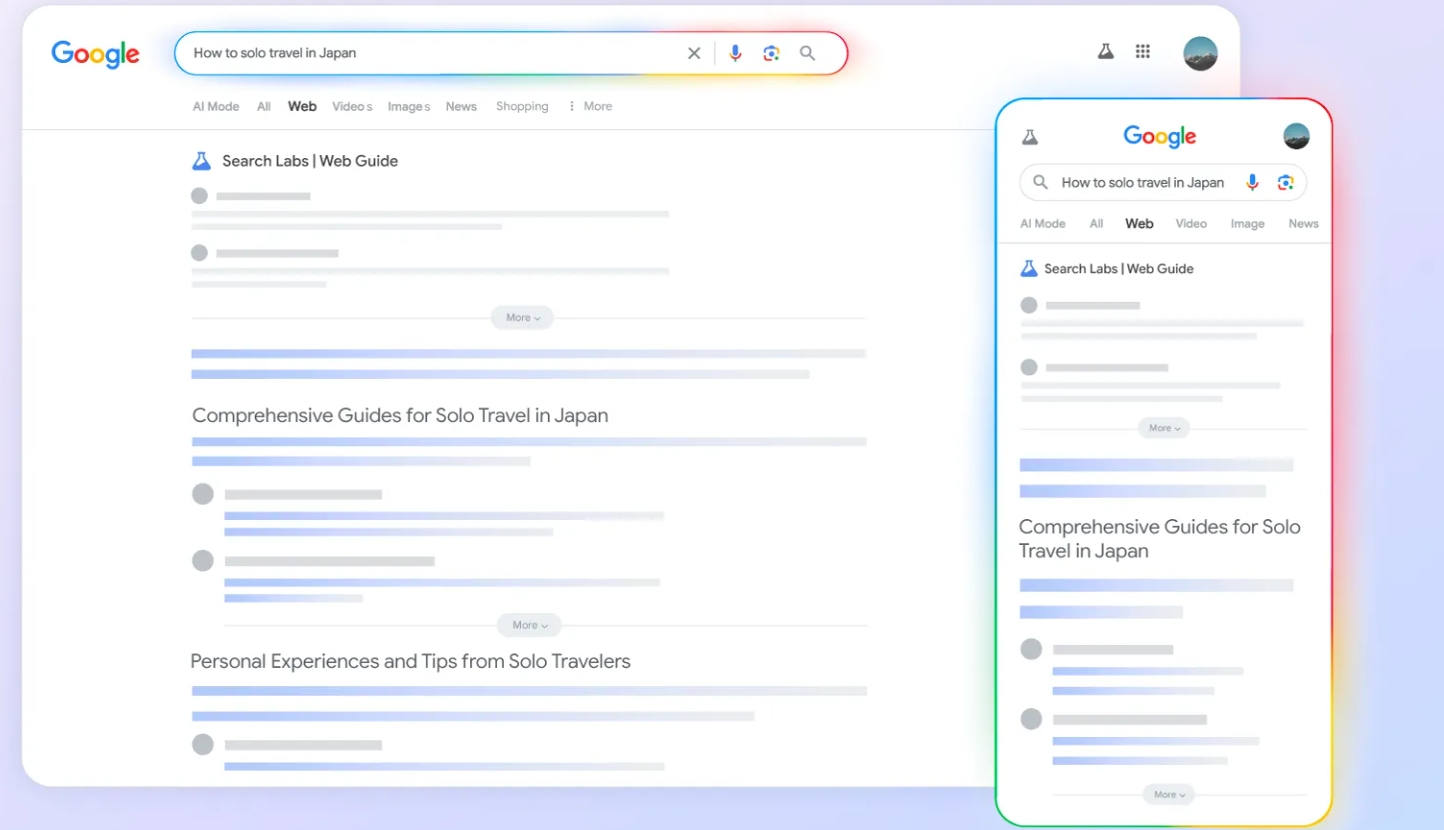Start voice search in desktop search bar
This screenshot has height=830, width=1444.
pyautogui.click(x=735, y=54)
